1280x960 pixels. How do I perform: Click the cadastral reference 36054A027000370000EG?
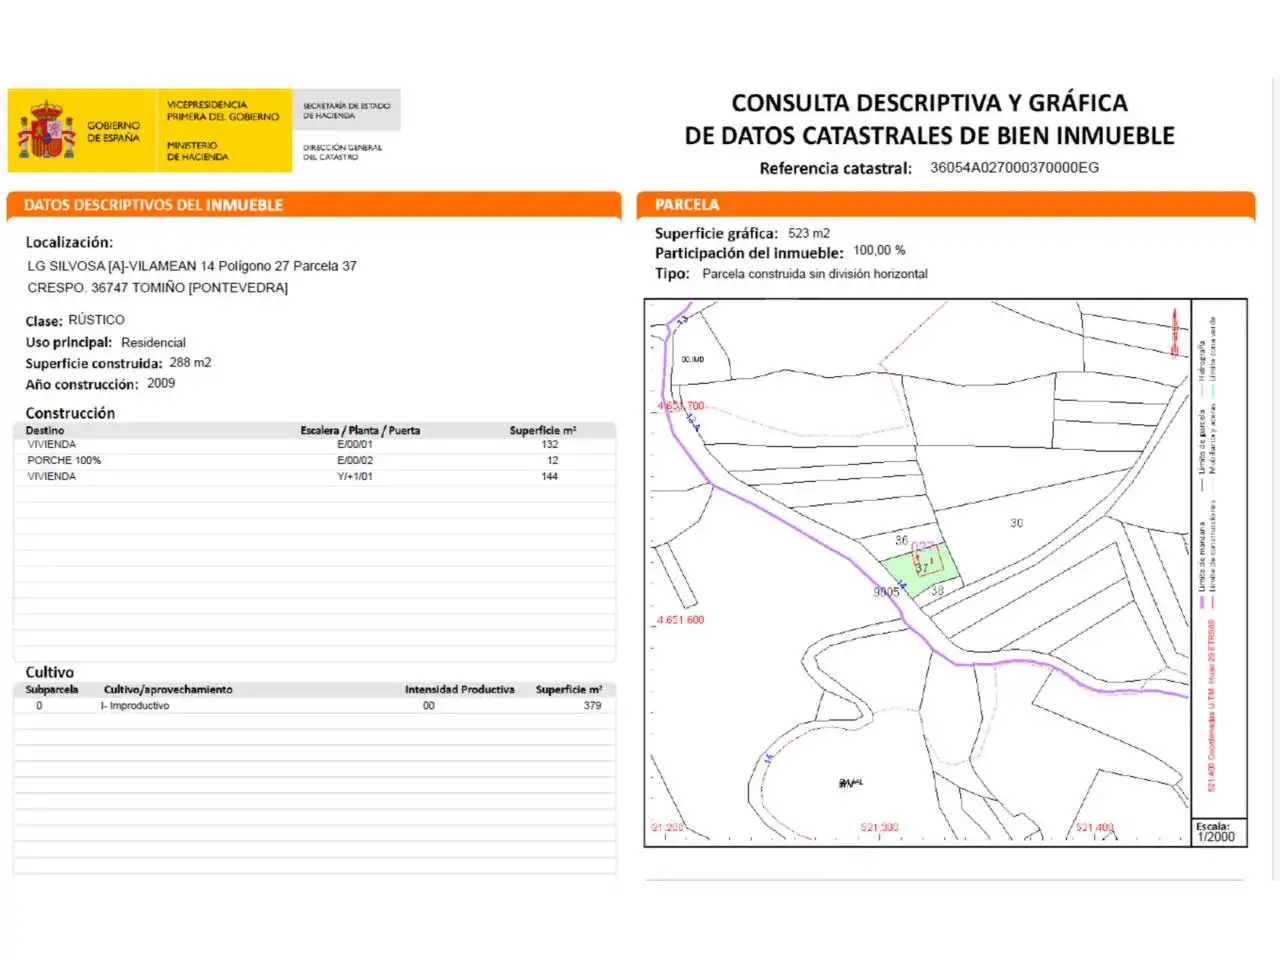click(1014, 167)
